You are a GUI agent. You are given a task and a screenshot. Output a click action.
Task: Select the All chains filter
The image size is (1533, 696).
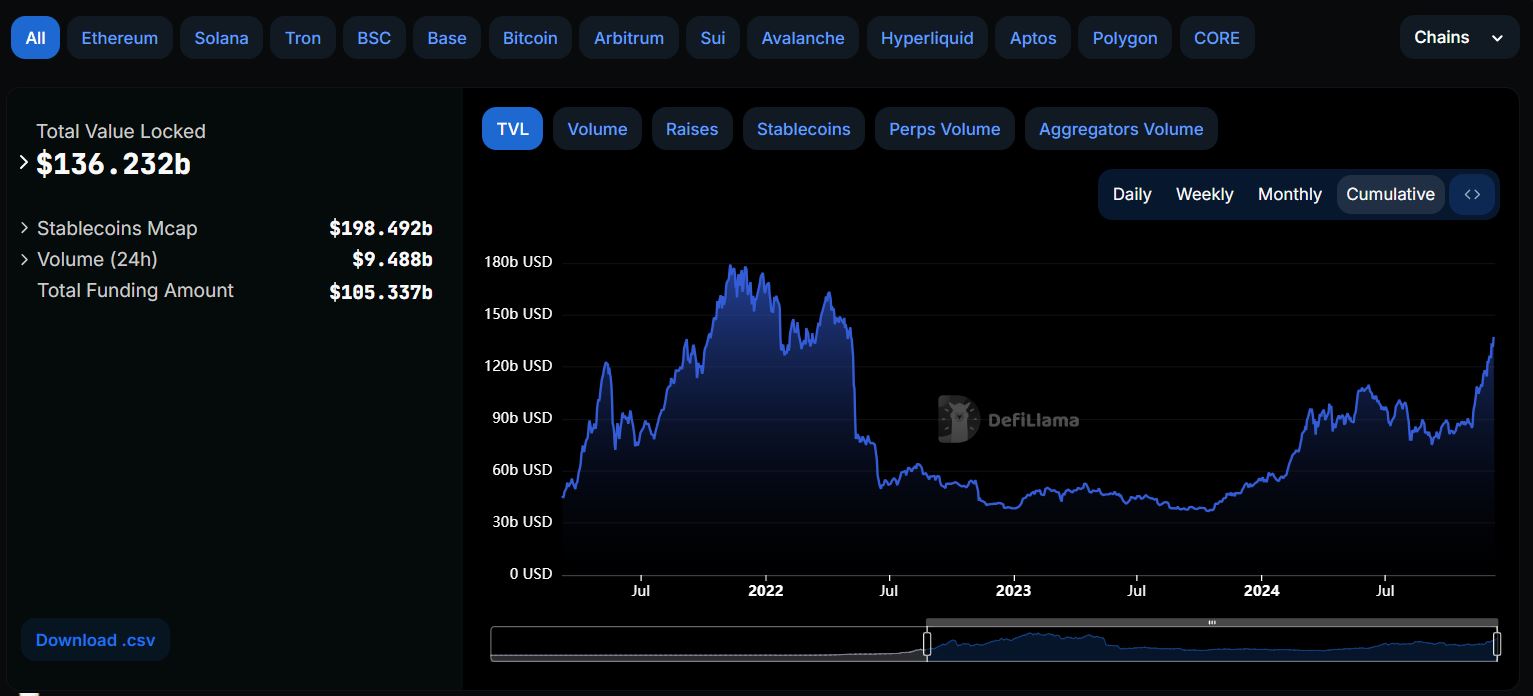coord(35,38)
